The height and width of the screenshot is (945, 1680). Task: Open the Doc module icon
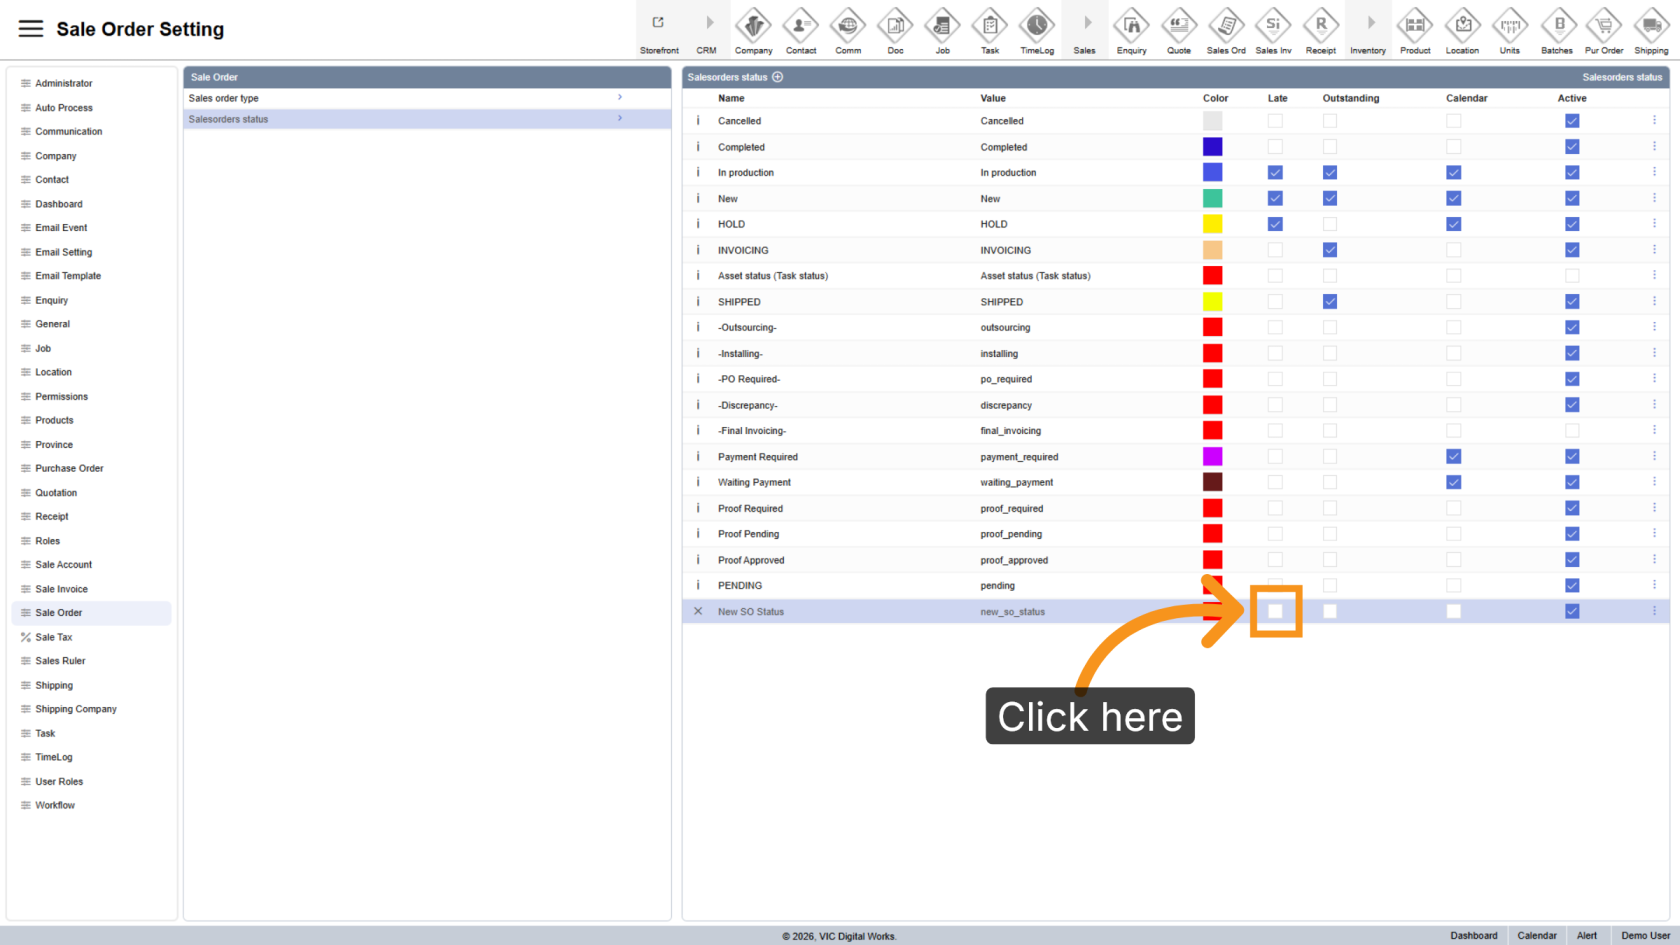(895, 25)
